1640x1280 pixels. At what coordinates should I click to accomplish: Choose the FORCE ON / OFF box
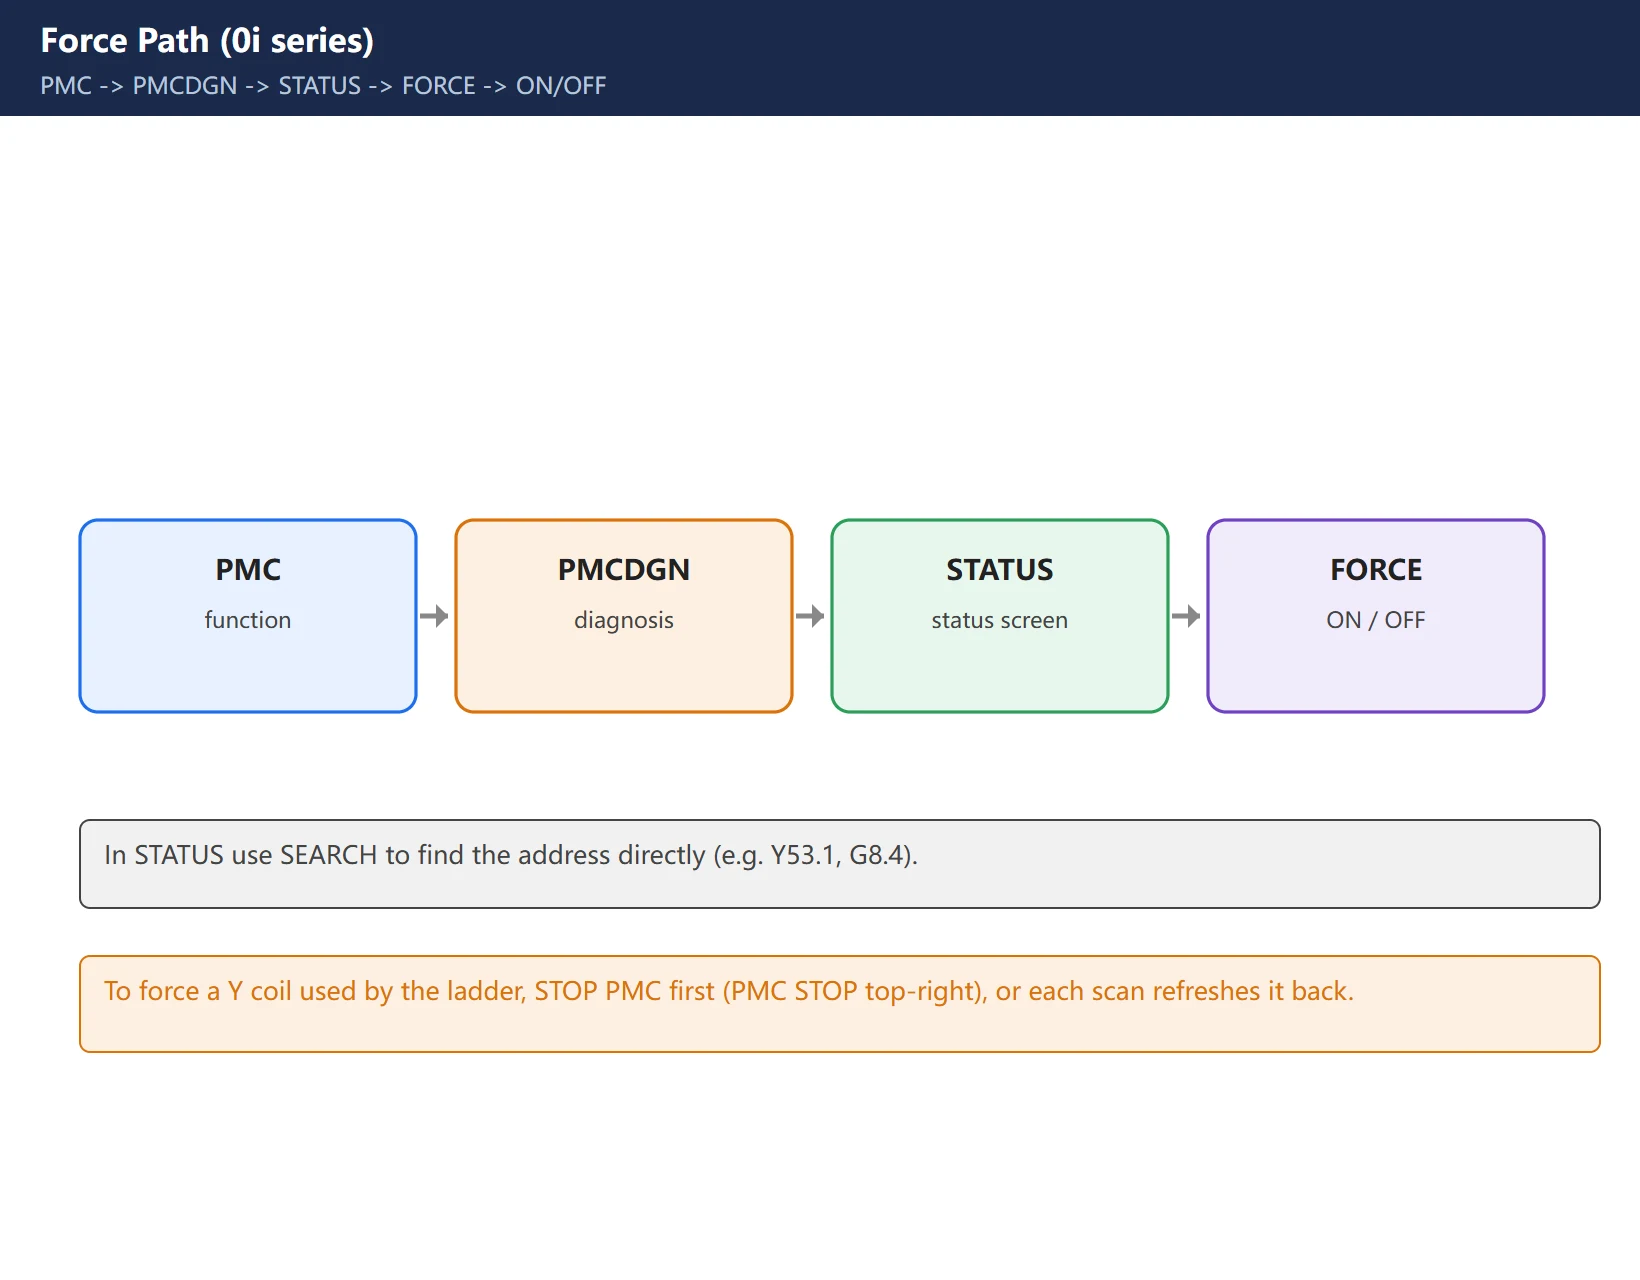tap(1376, 616)
